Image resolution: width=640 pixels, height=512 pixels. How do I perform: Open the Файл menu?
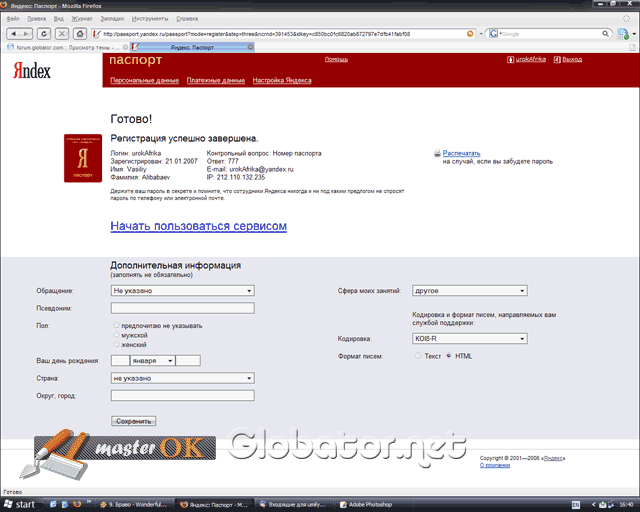coord(13,19)
